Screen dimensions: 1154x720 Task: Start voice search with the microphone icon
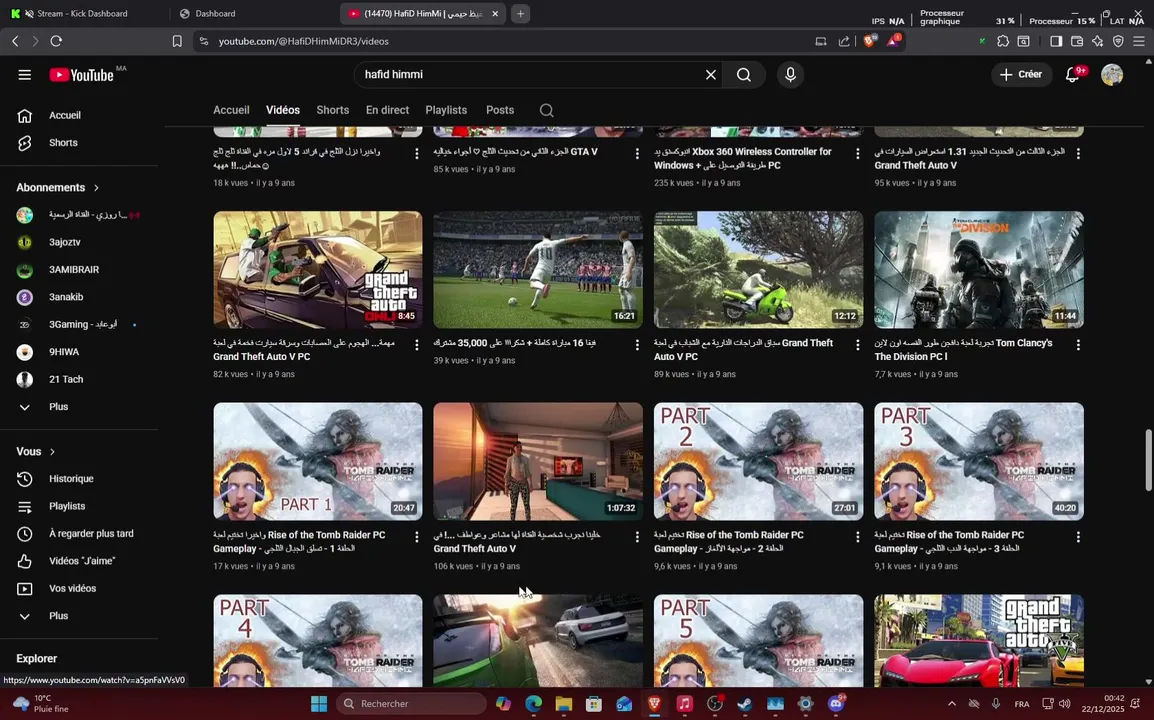[790, 75]
